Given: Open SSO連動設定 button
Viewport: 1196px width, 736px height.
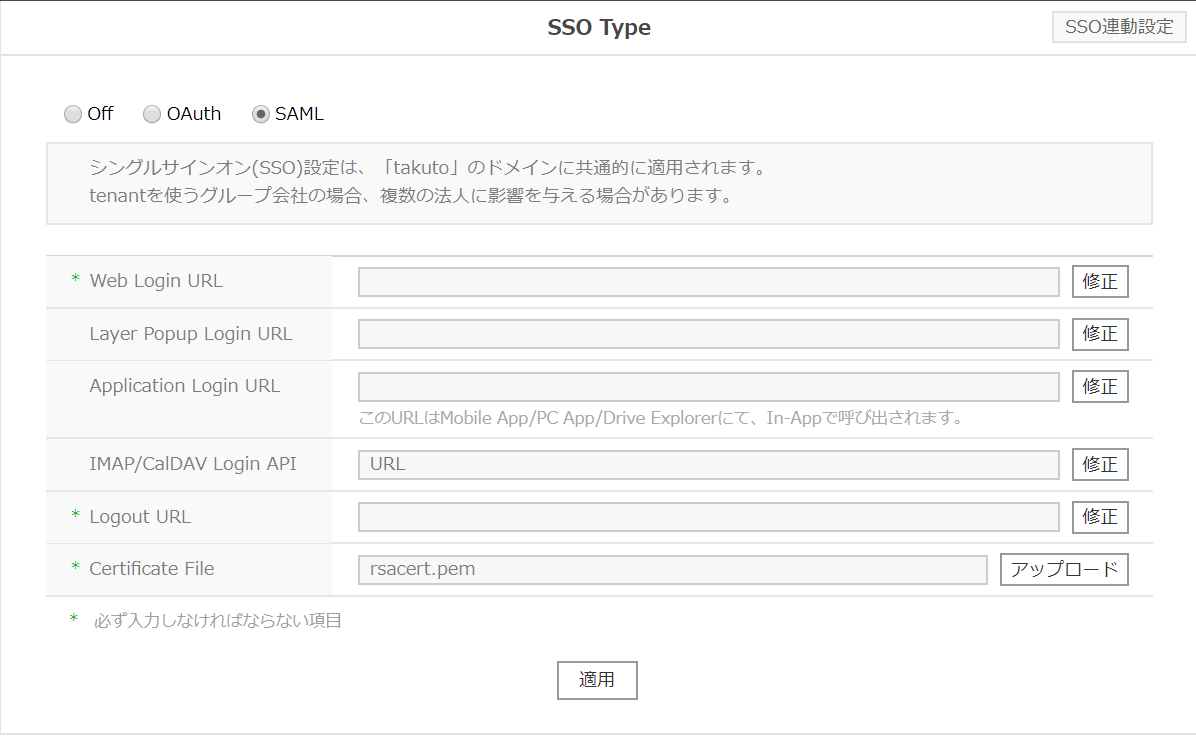Looking at the screenshot, I should coord(1119,28).
